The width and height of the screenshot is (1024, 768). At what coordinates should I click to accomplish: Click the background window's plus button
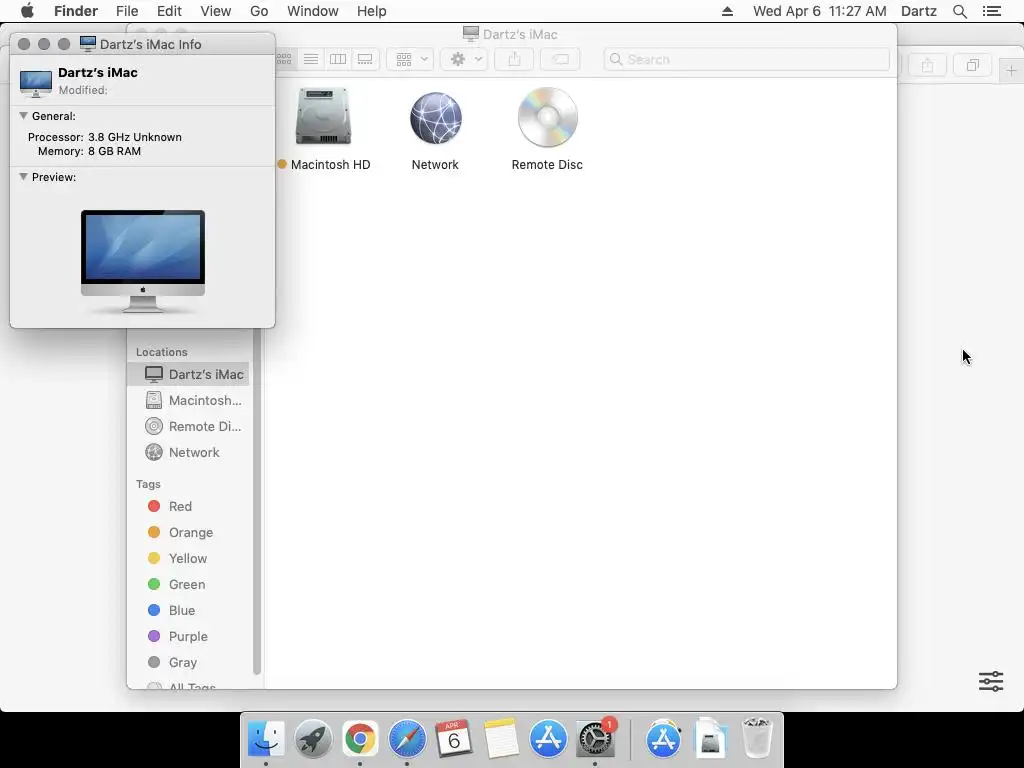(1011, 69)
